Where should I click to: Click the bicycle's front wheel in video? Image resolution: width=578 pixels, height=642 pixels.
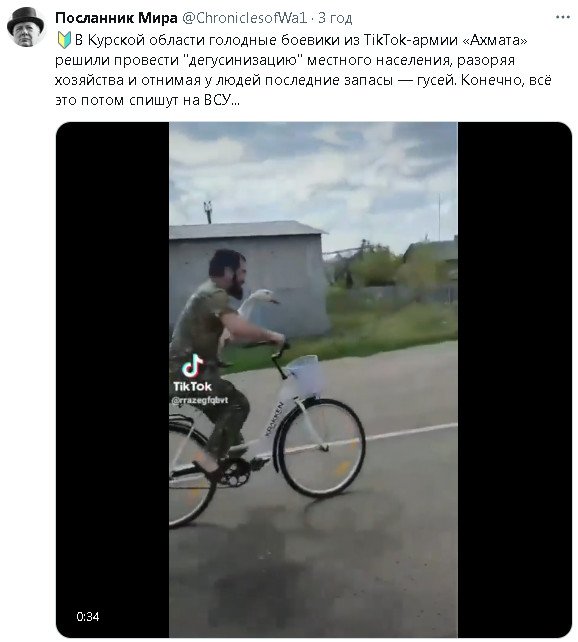point(319,448)
